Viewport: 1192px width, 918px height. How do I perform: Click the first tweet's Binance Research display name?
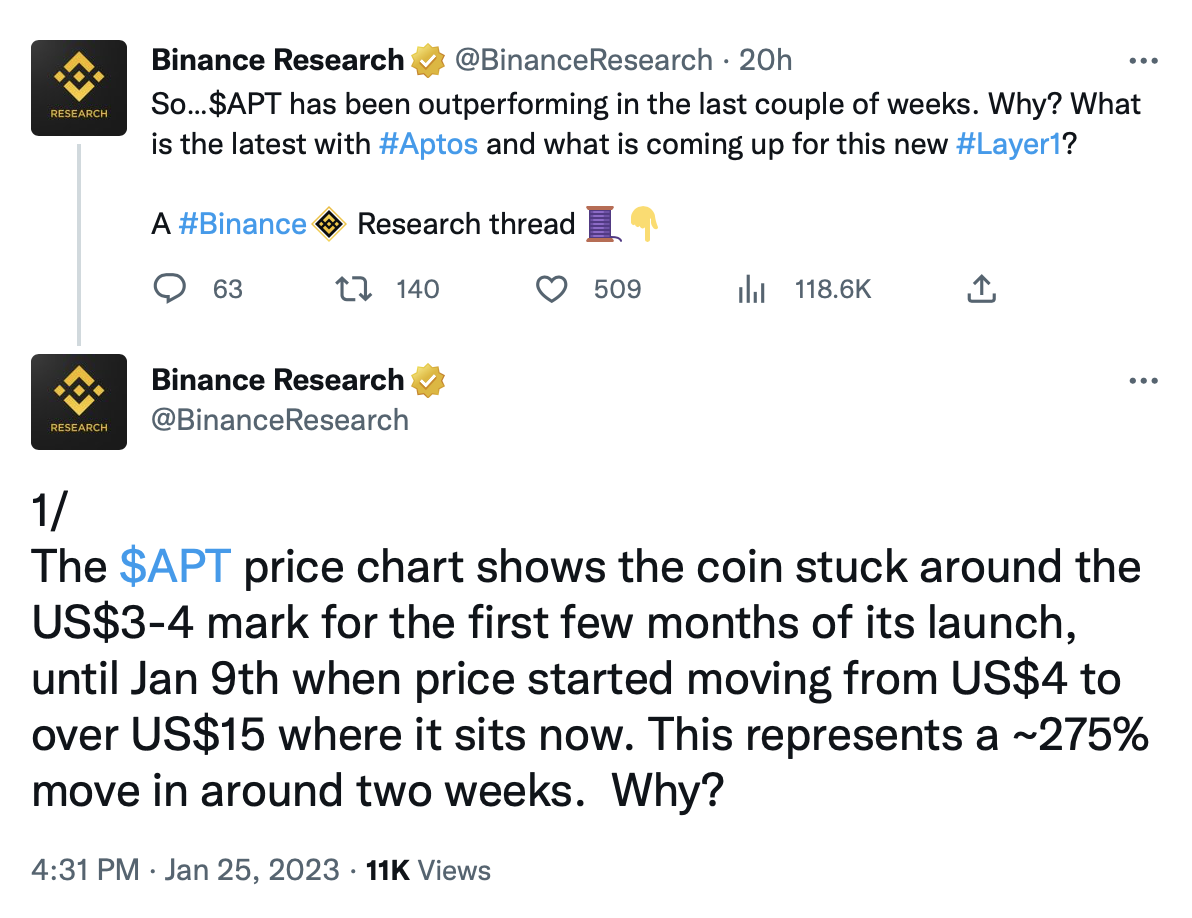click(277, 60)
